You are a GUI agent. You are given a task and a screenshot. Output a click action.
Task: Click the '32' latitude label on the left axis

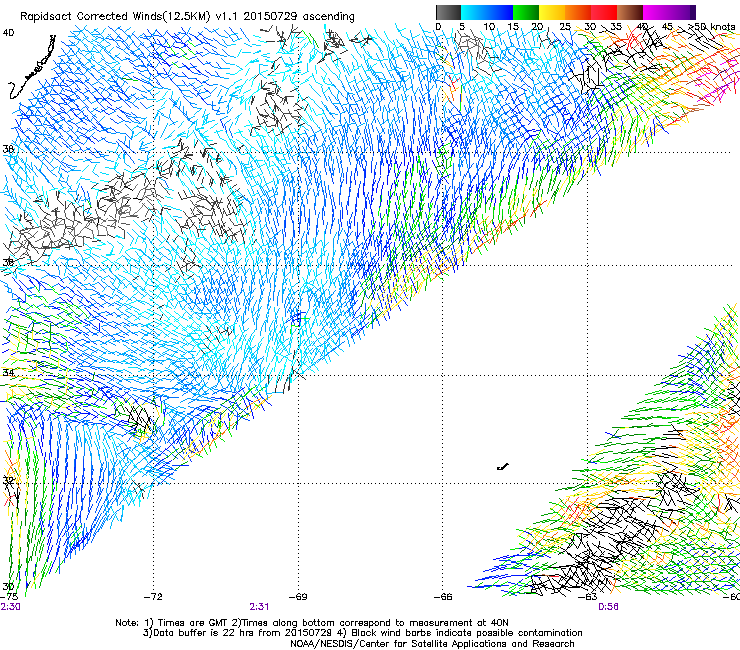coord(8,480)
